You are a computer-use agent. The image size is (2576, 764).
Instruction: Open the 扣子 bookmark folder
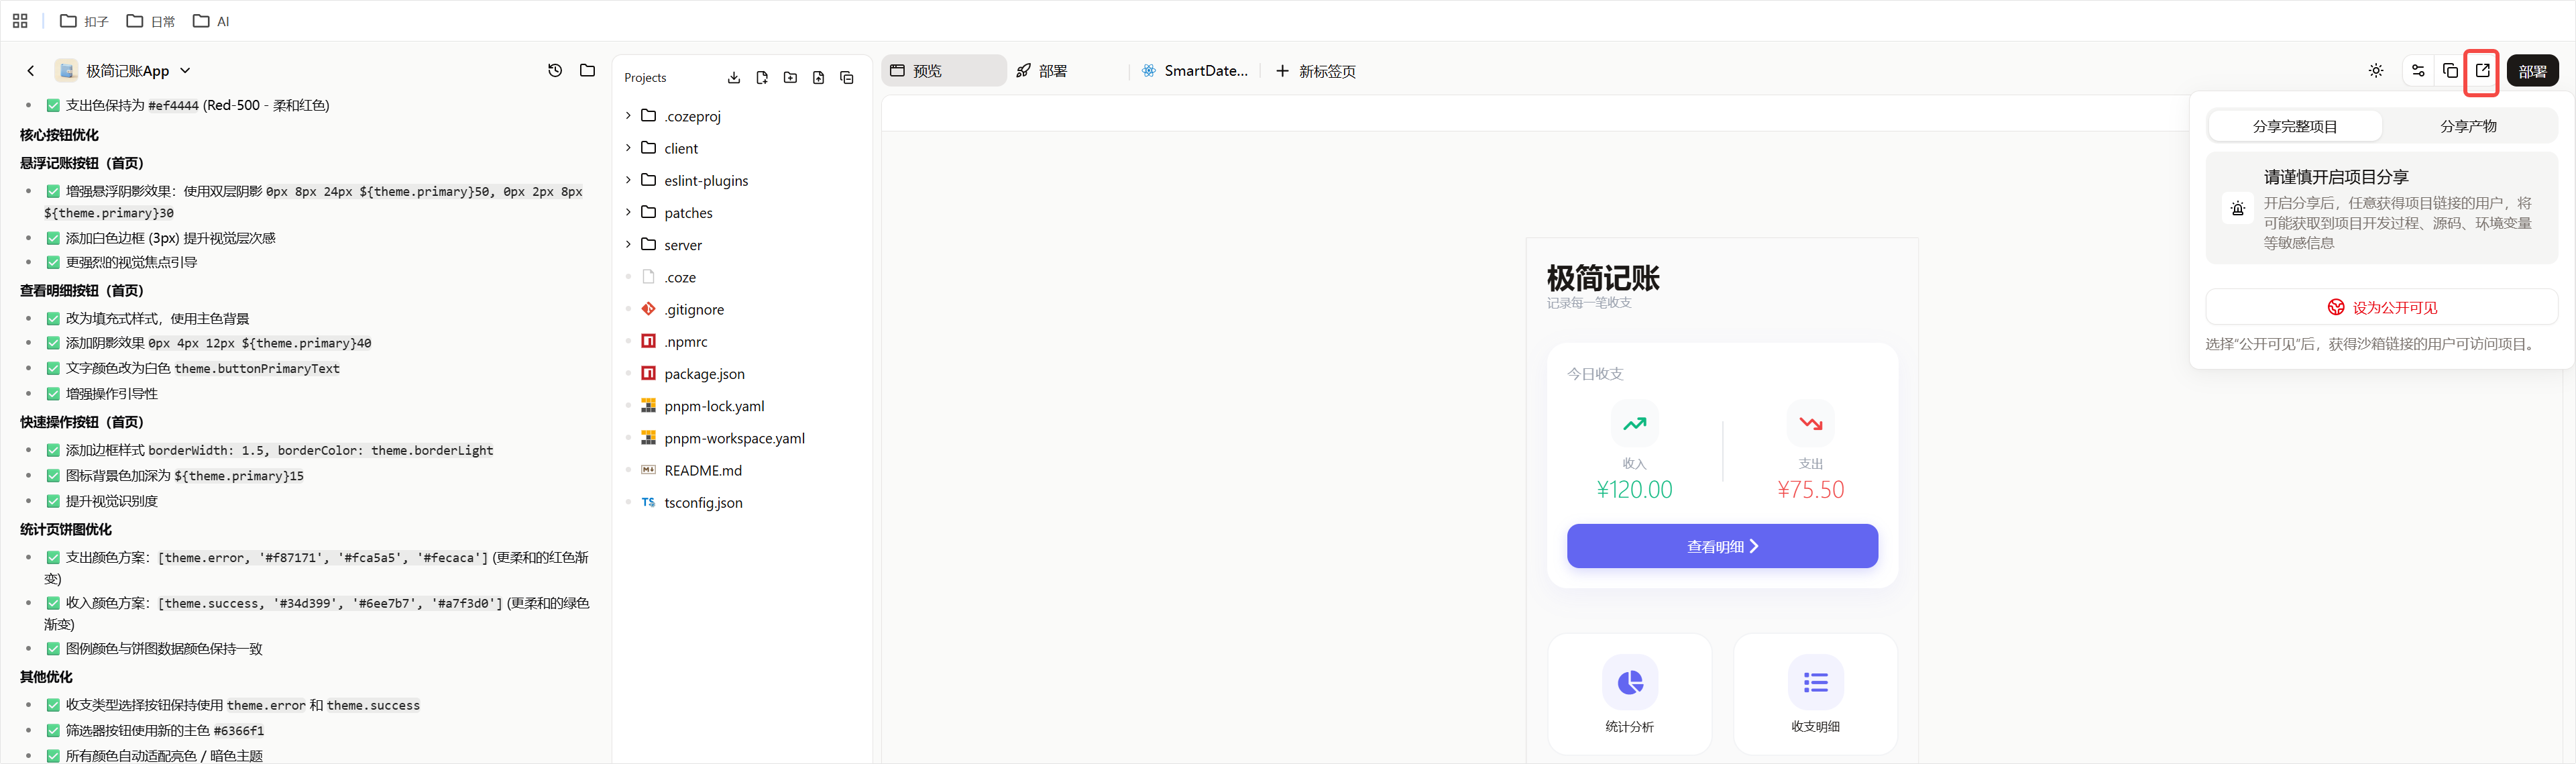click(84, 21)
